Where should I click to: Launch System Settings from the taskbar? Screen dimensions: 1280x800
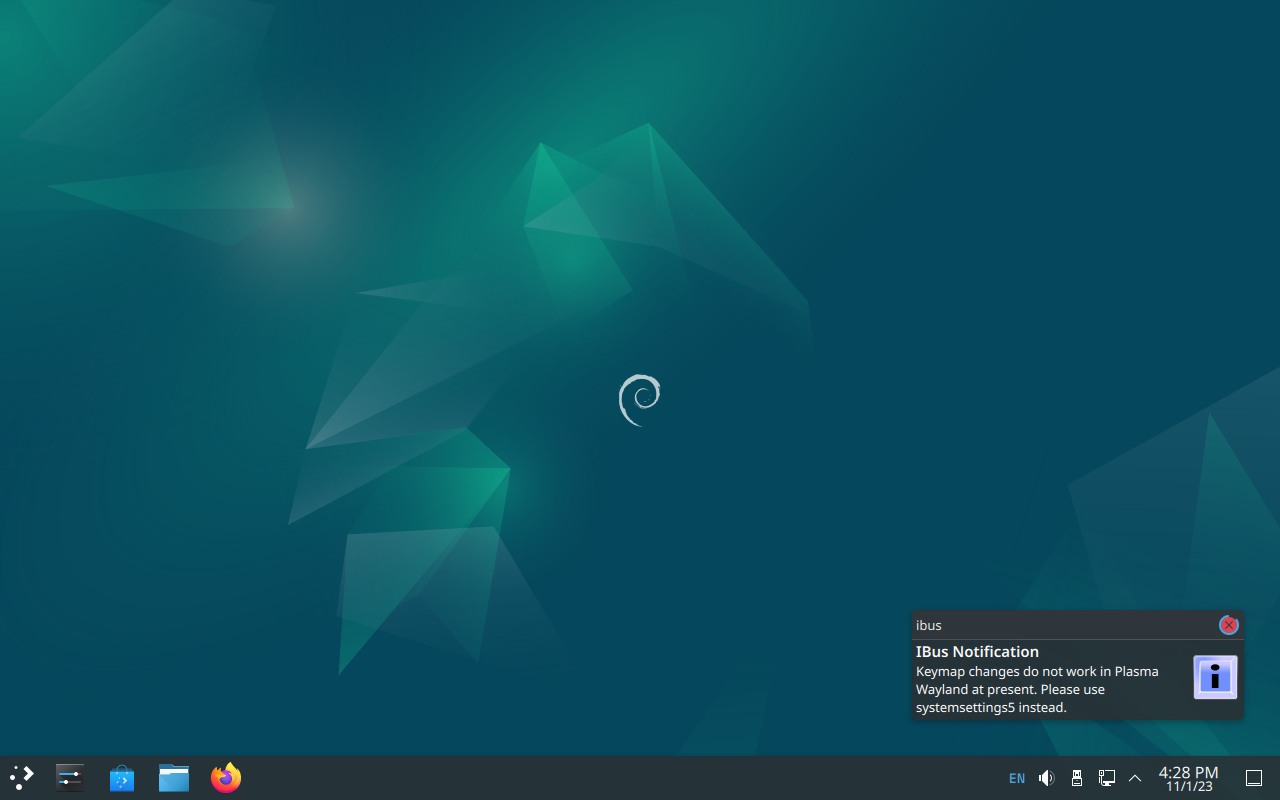70,777
